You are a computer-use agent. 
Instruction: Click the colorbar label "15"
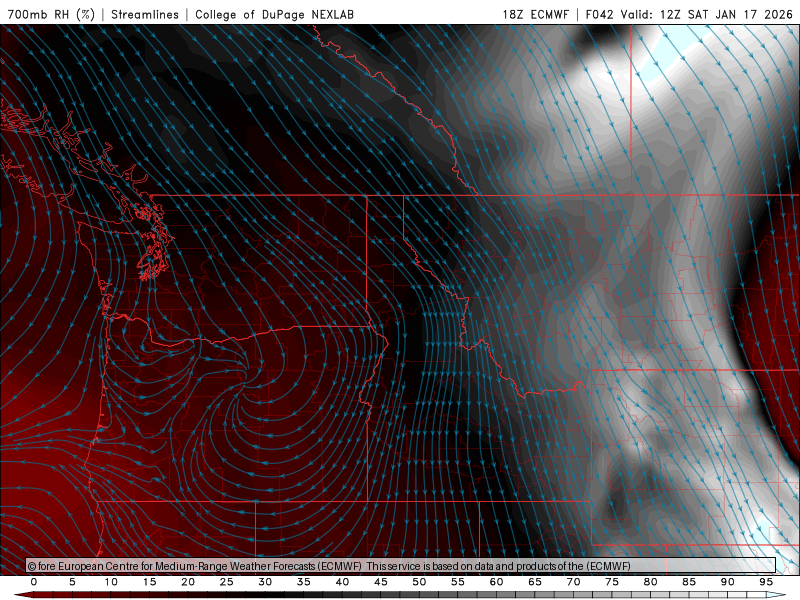tap(149, 582)
